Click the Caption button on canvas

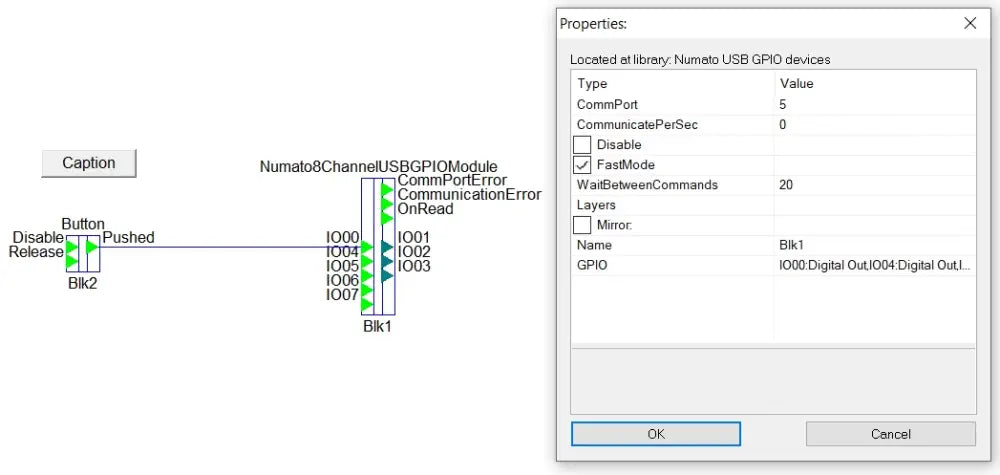[89, 163]
